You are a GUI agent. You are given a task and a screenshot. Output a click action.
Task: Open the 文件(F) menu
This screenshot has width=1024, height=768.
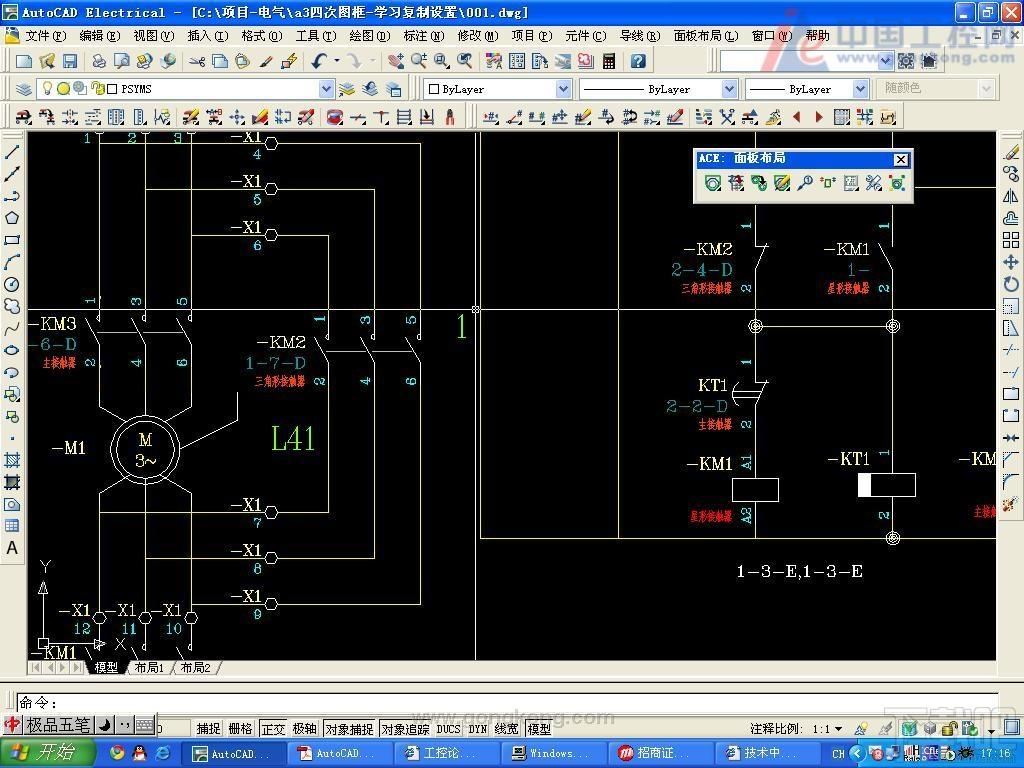tap(45, 36)
